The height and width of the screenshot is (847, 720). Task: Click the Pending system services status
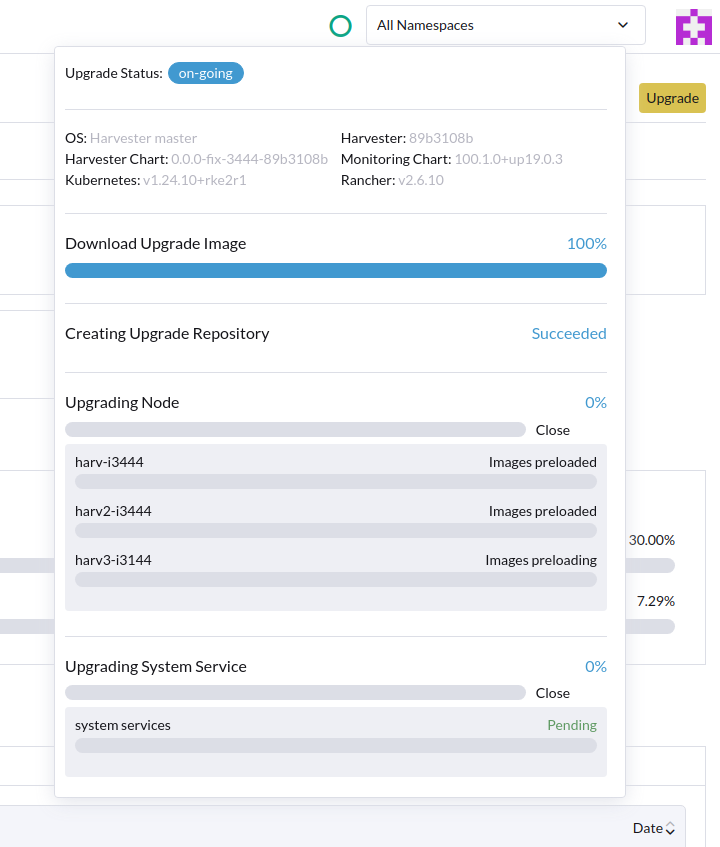point(572,725)
